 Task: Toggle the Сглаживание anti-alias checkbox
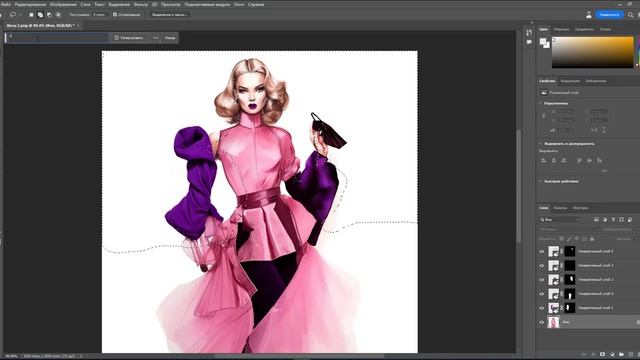click(x=115, y=15)
